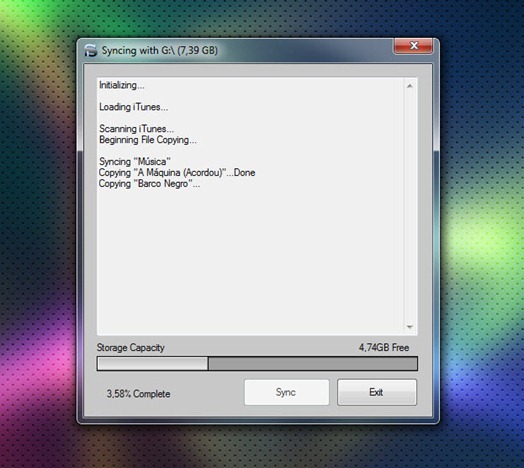Click the Sync button
The image size is (524, 468).
point(286,392)
